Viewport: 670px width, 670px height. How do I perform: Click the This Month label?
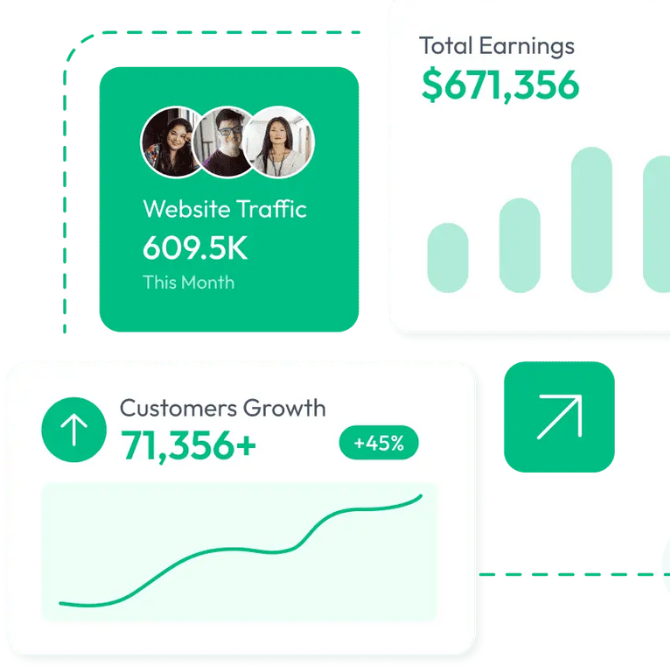coord(188,282)
